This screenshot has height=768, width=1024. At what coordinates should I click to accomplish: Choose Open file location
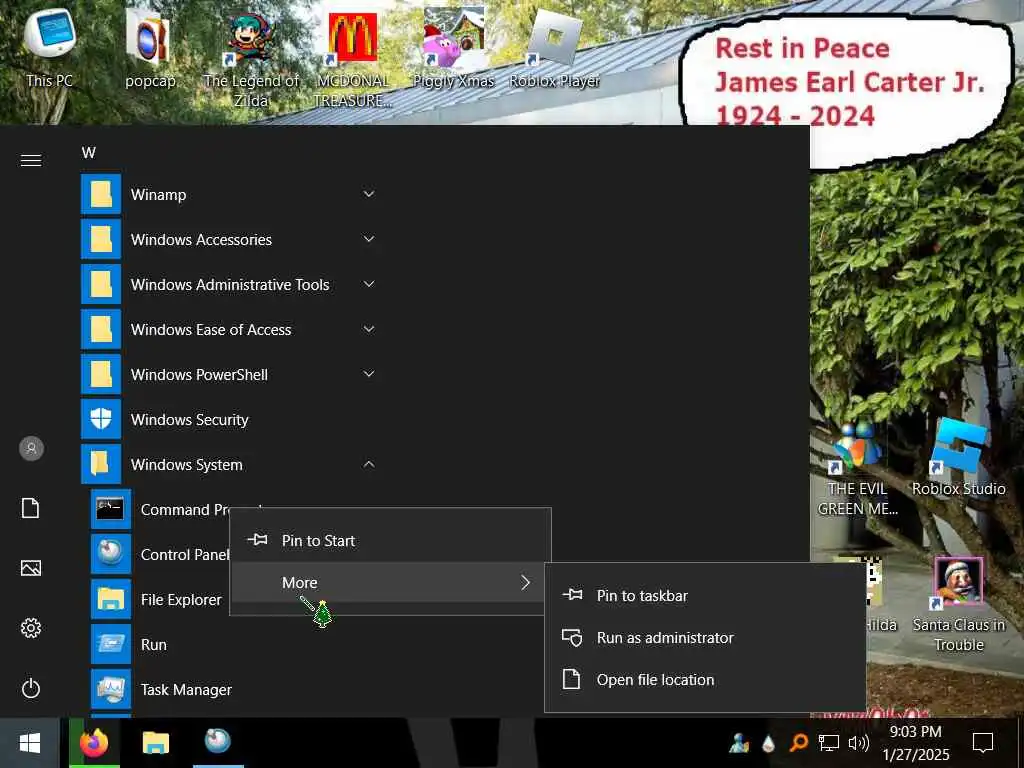[705, 679]
